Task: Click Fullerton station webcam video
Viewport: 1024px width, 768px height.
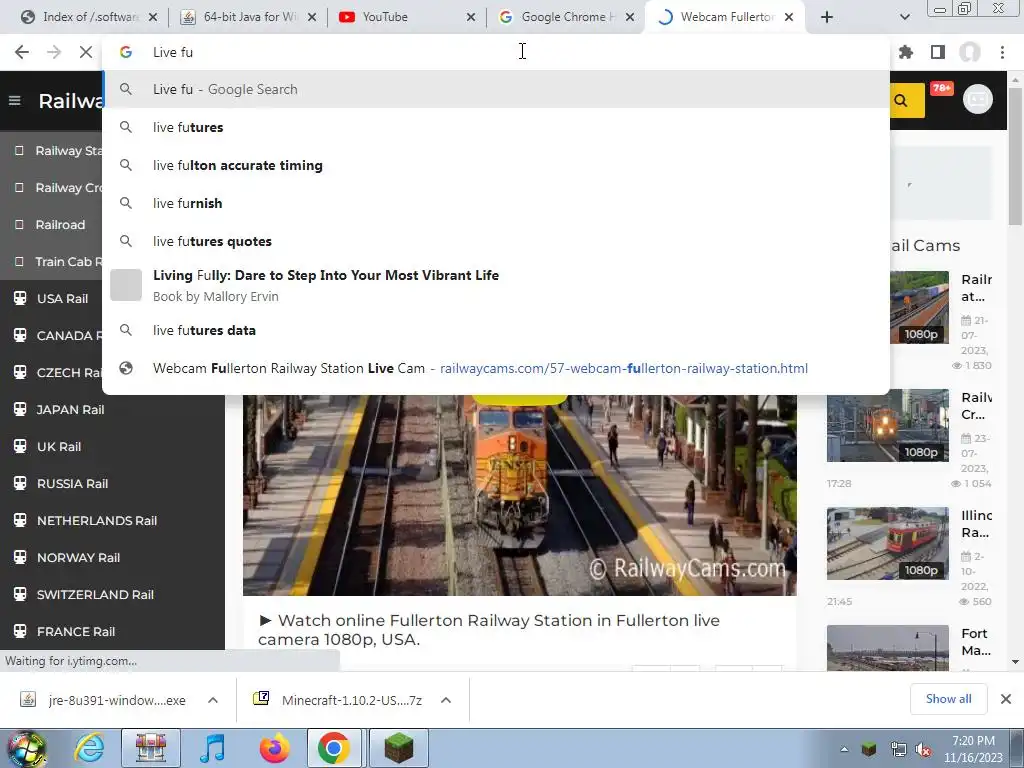Action: pos(519,495)
